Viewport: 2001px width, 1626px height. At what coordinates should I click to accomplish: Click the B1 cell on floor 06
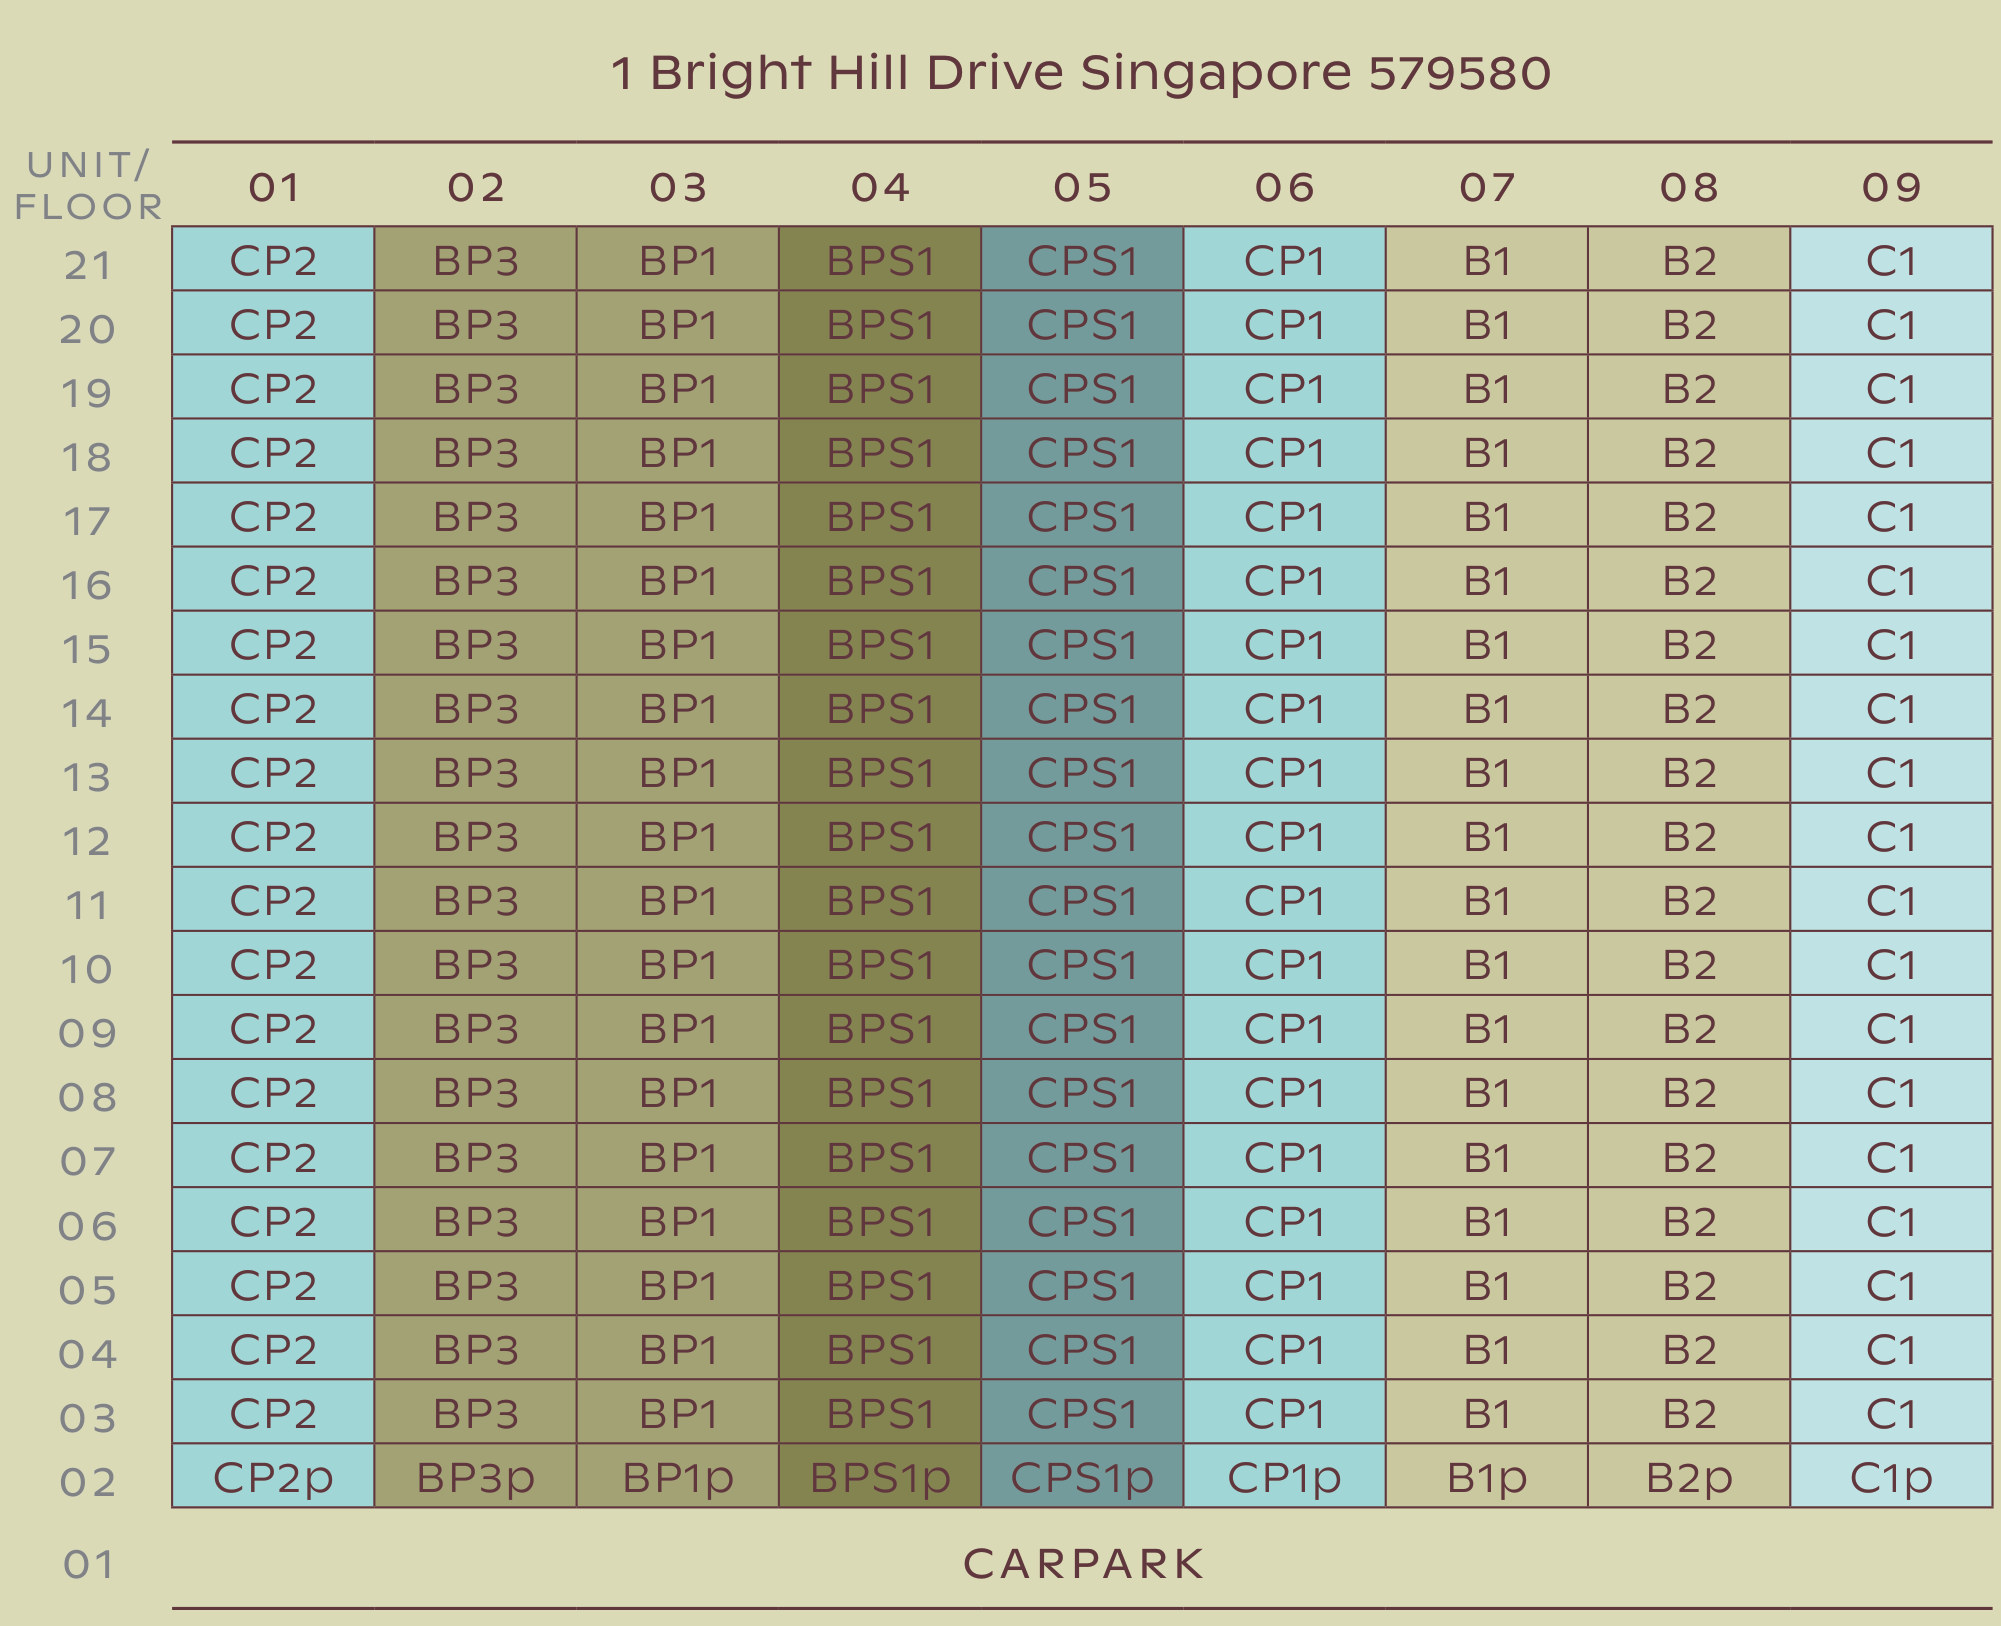(1487, 1219)
